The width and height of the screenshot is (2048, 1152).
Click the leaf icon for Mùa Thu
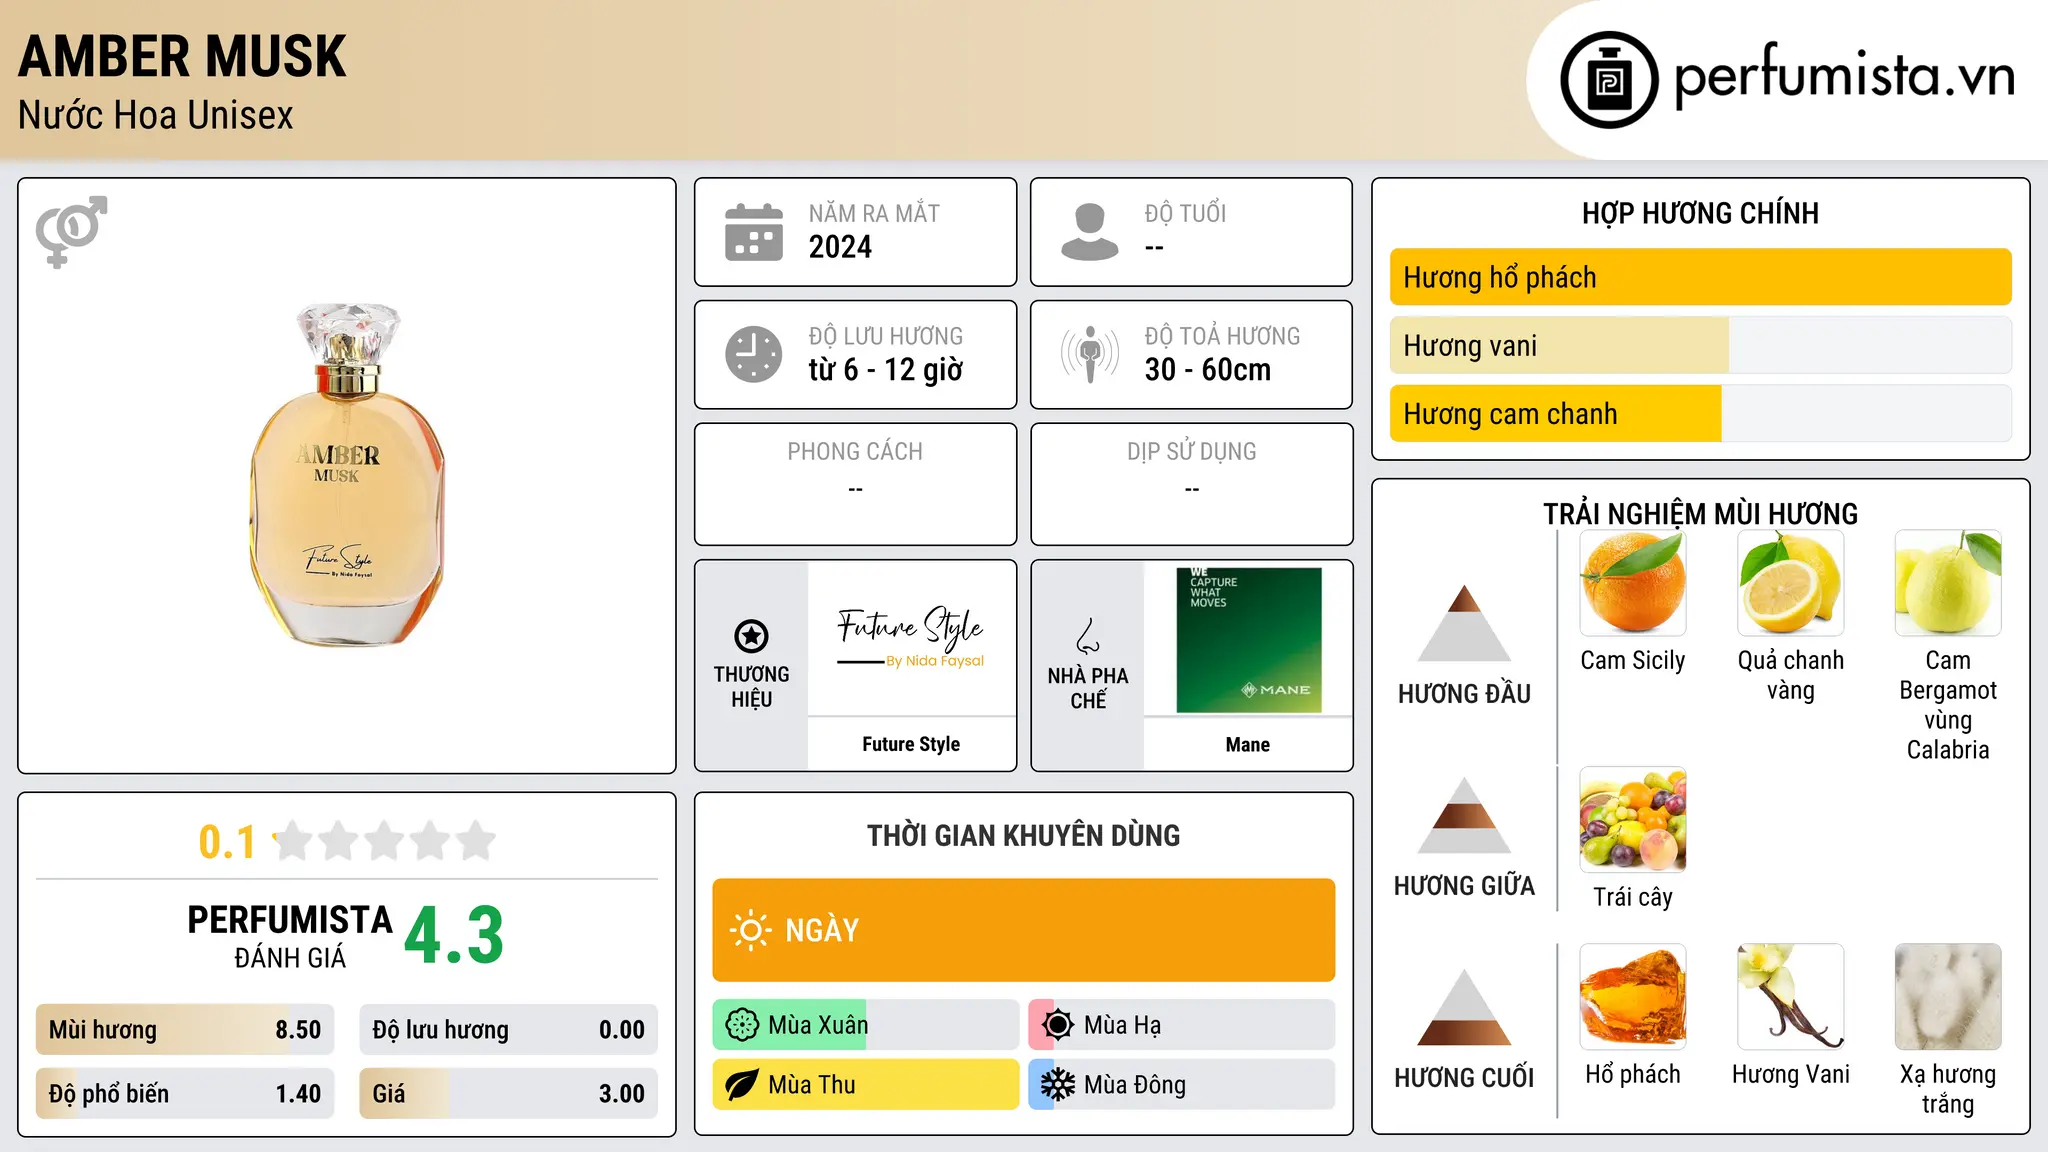742,1085
